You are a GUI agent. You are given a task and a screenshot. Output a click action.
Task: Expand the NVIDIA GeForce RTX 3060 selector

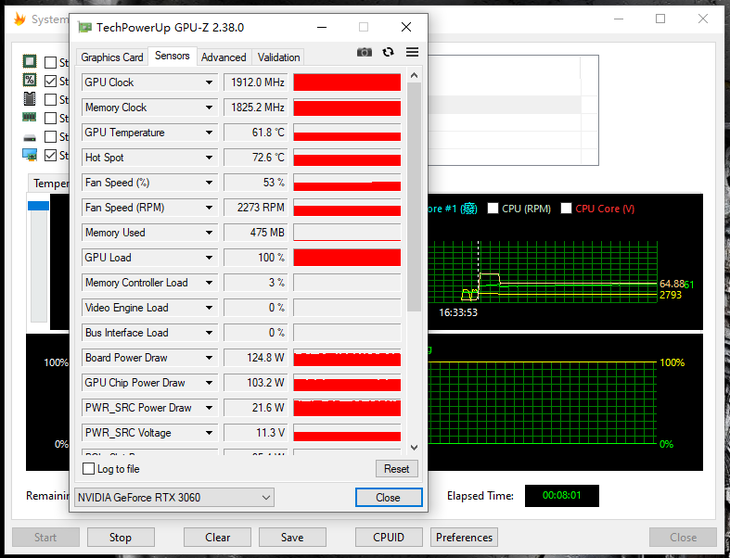coord(265,497)
